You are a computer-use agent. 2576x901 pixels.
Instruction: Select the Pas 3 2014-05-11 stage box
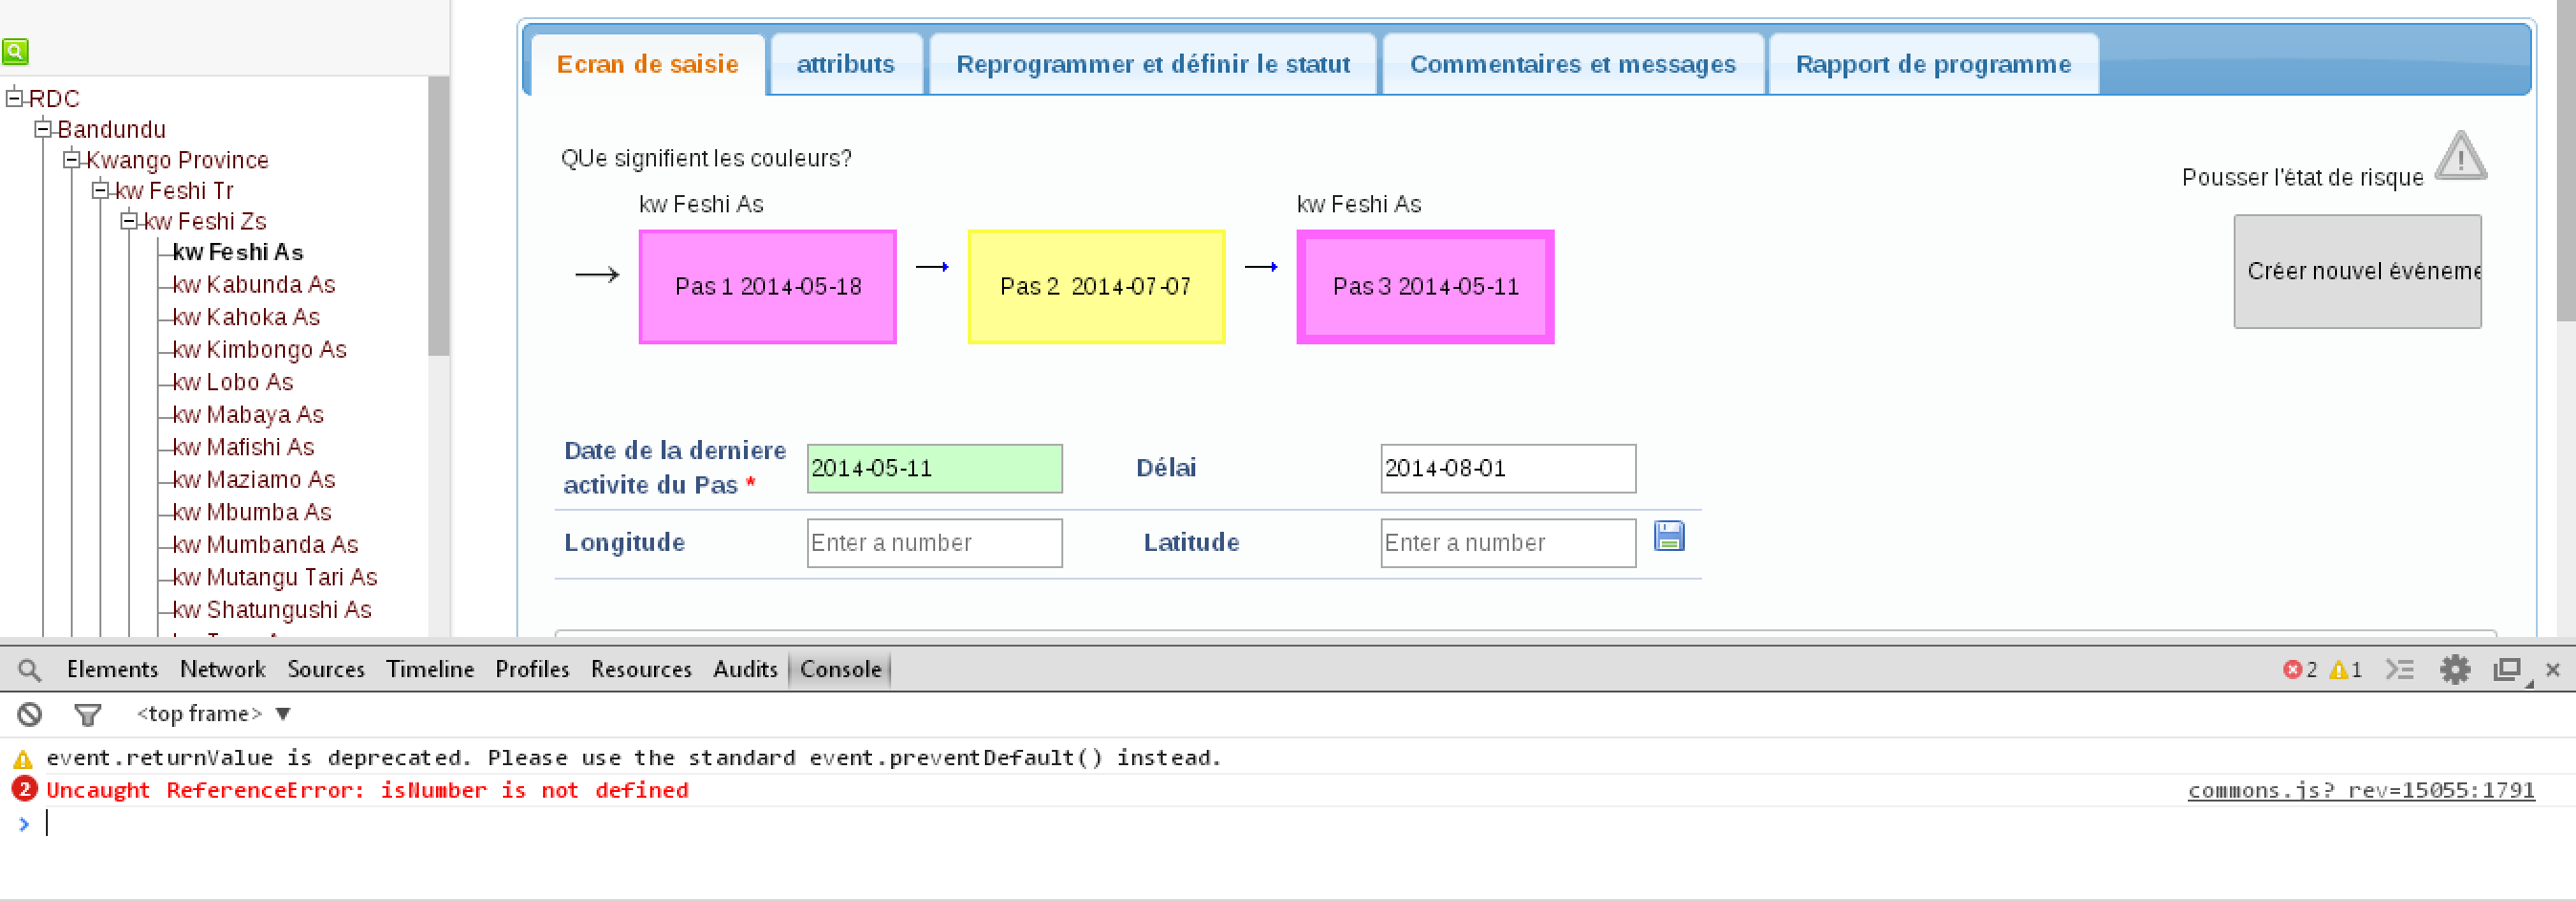point(1425,287)
